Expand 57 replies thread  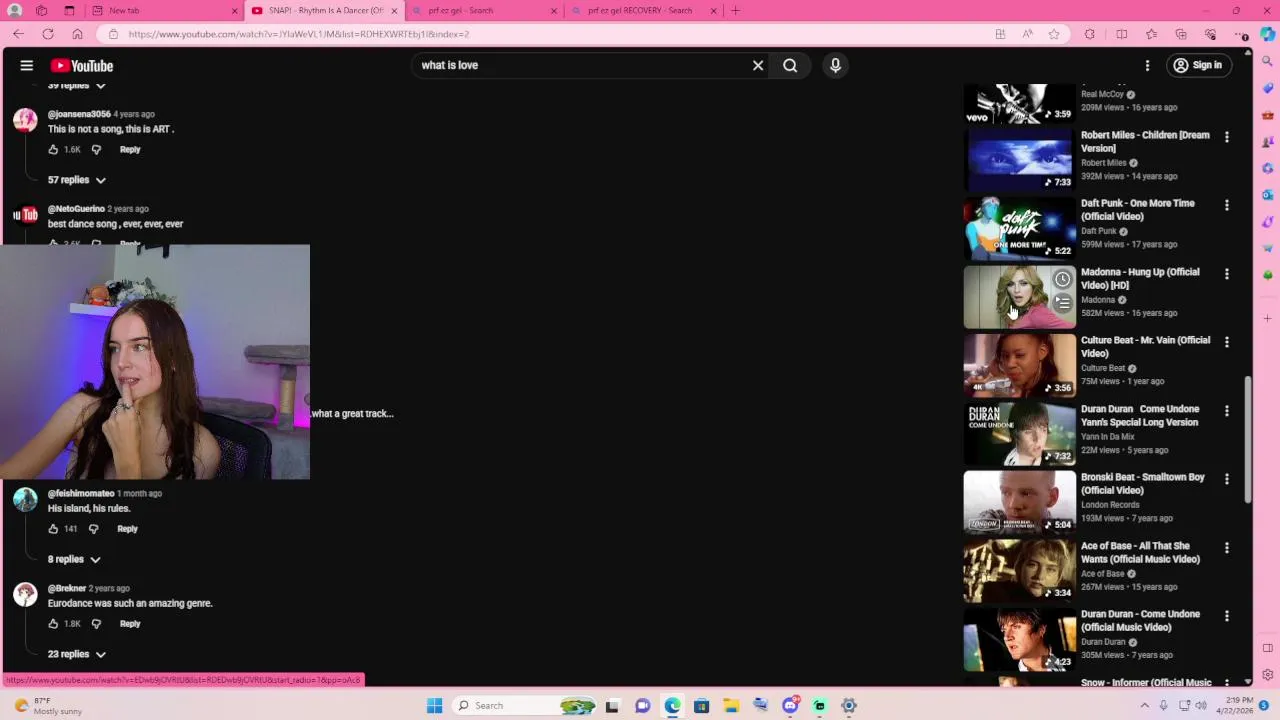(x=77, y=180)
